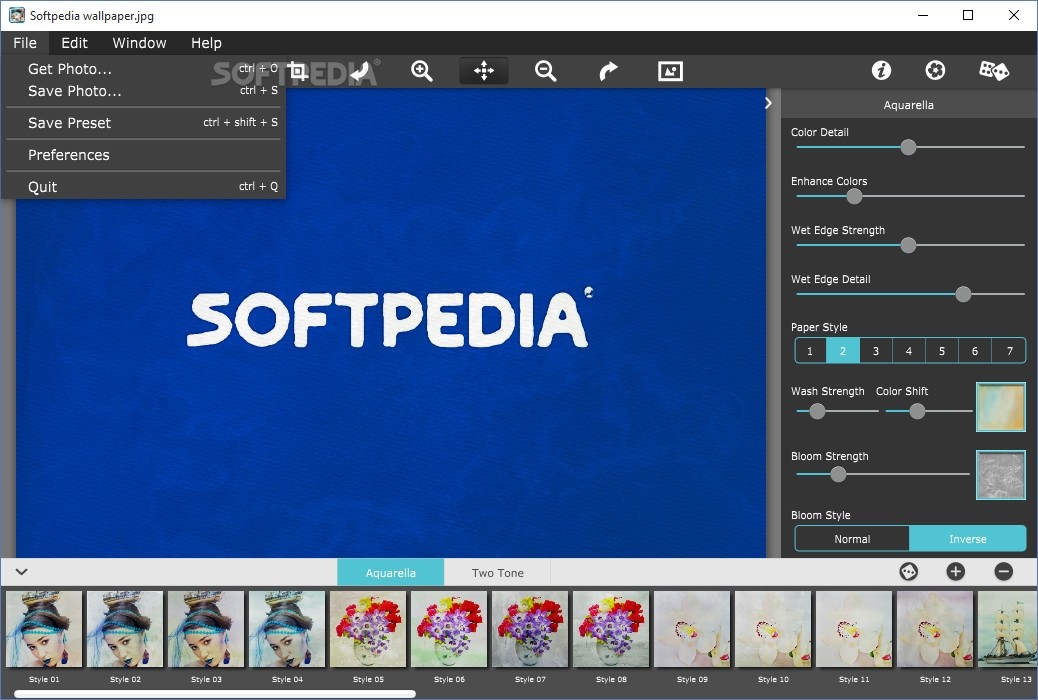
Task: Click the wash texture swatch
Action: 1001,407
